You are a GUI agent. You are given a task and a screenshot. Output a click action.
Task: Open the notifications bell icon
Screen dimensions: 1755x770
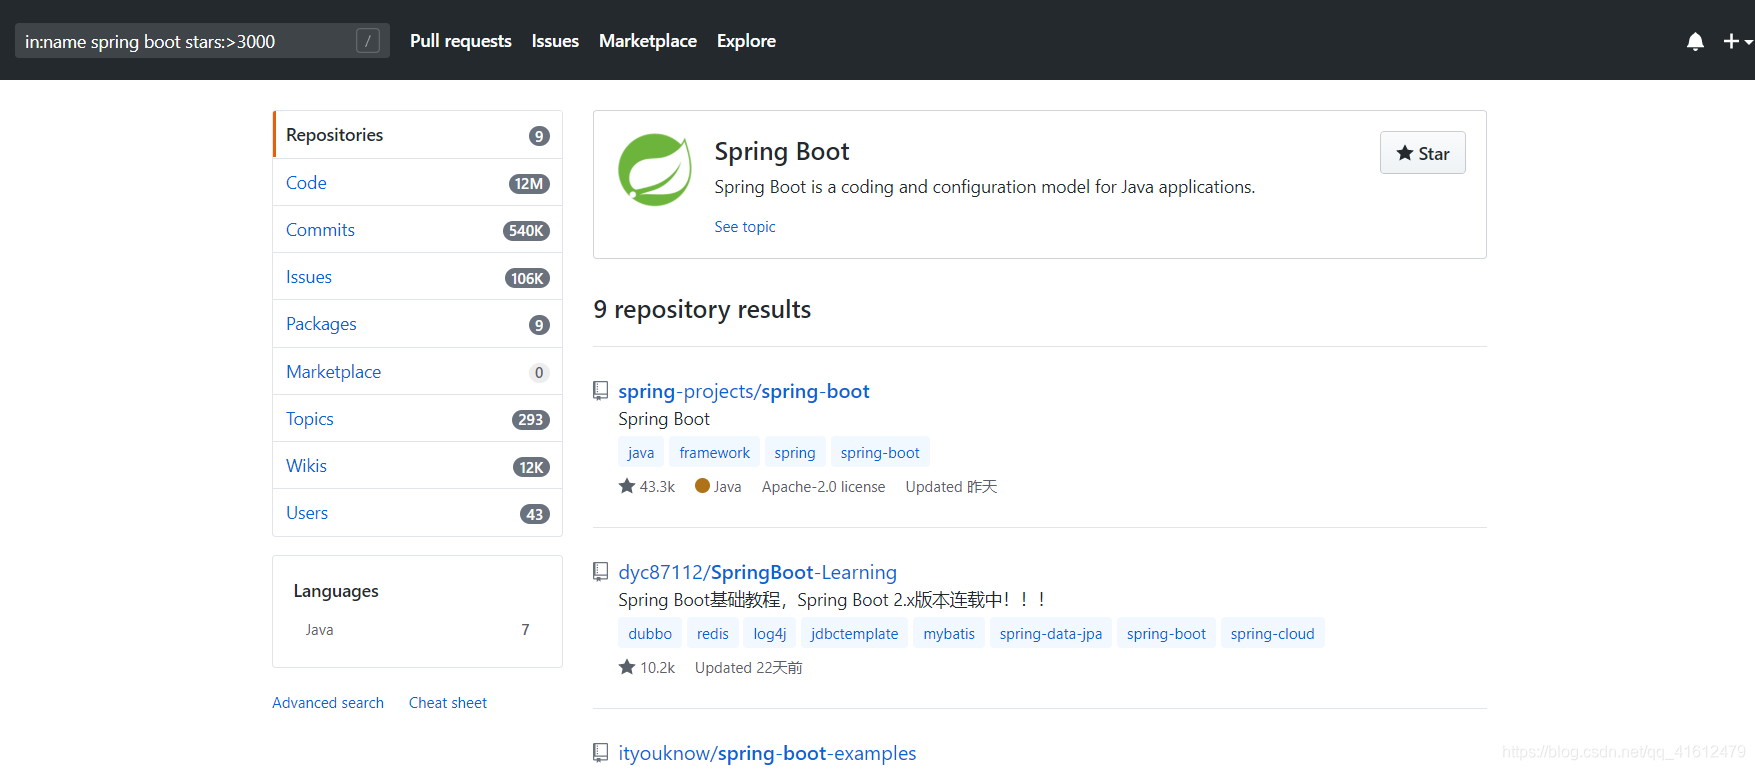click(x=1695, y=41)
